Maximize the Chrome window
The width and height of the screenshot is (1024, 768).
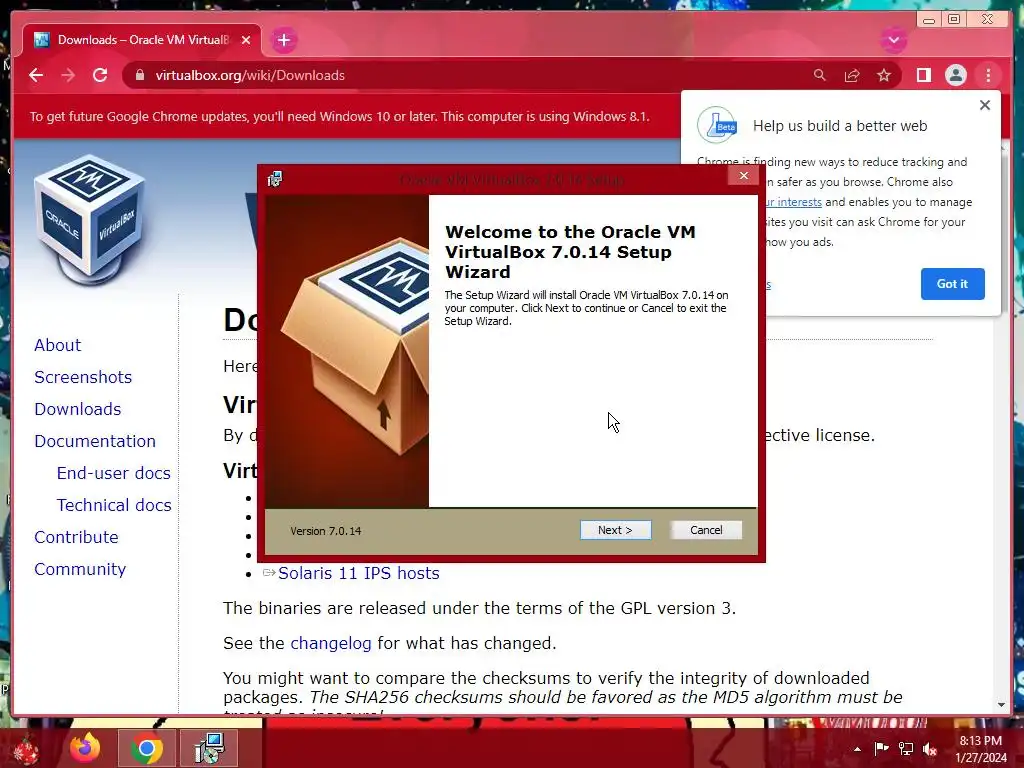click(x=953, y=20)
